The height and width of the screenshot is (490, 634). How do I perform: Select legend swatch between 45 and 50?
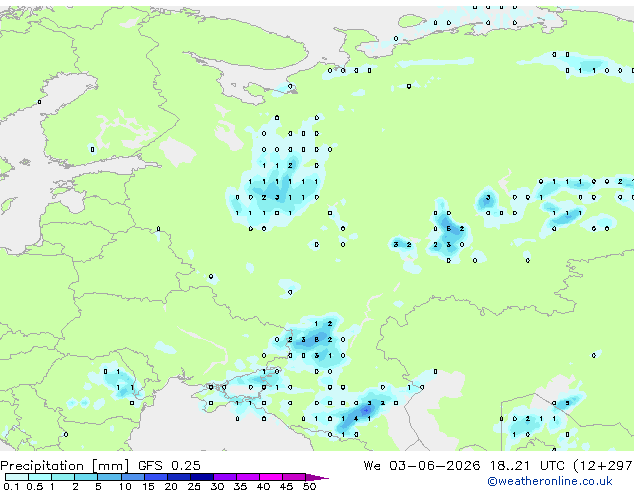(x=294, y=477)
